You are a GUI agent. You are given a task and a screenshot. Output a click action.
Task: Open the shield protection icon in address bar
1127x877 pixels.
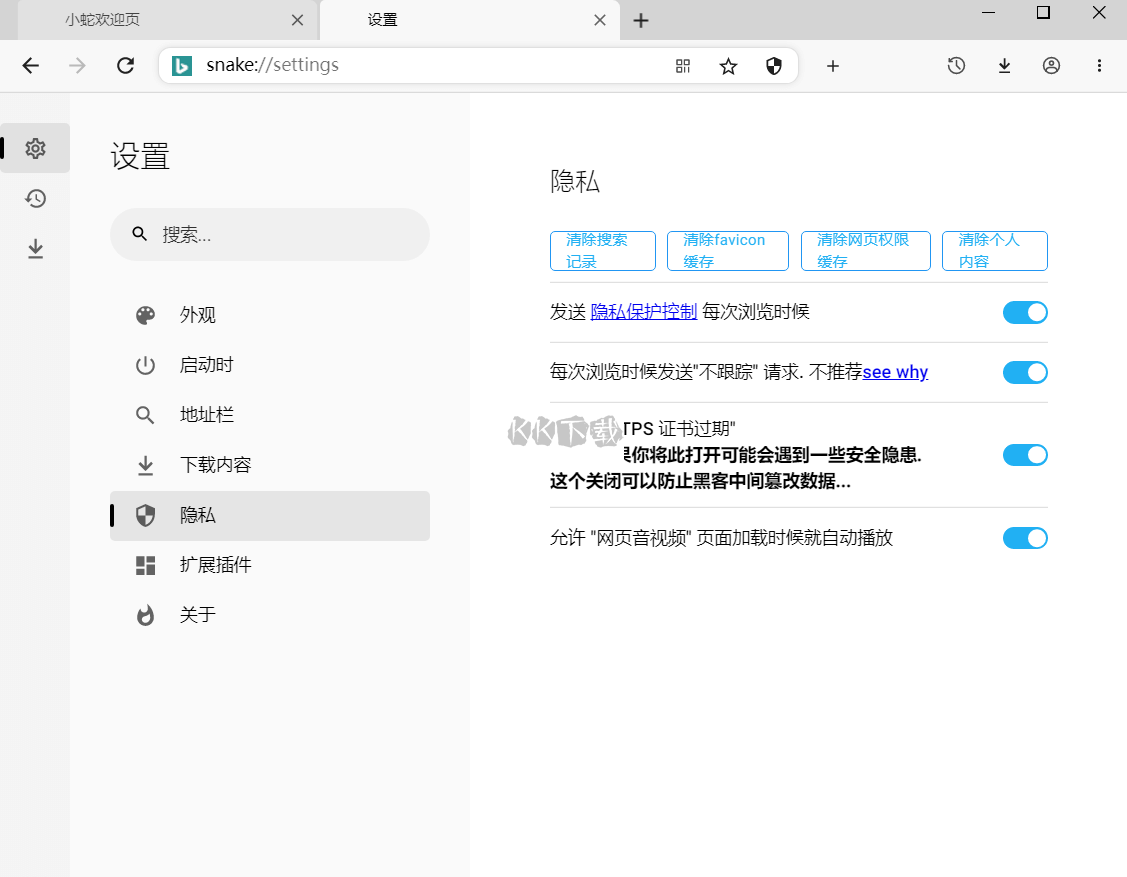(773, 66)
